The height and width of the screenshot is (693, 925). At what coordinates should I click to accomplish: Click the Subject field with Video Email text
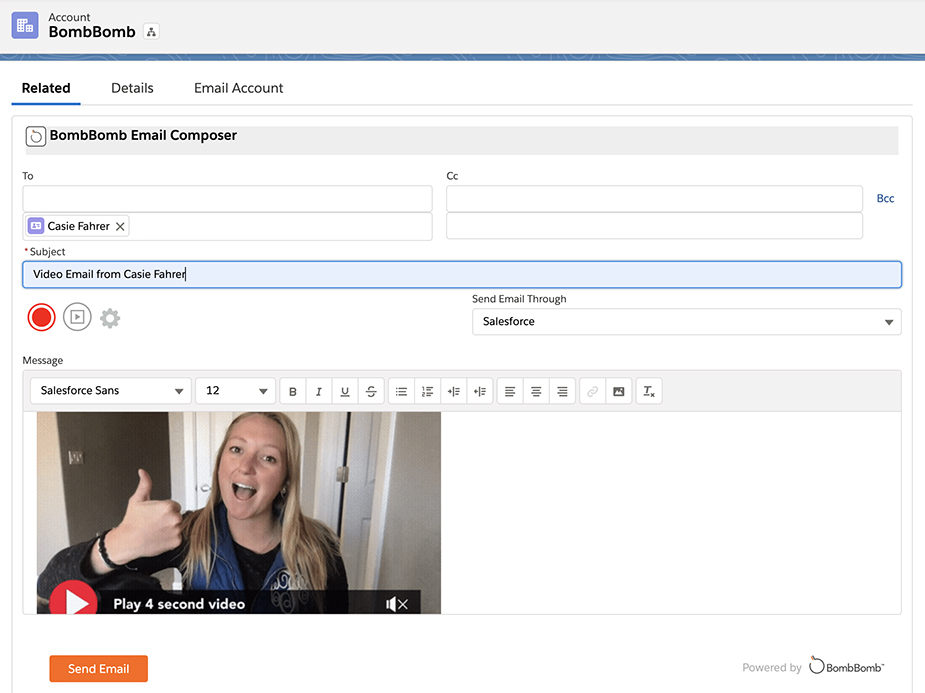(x=462, y=274)
